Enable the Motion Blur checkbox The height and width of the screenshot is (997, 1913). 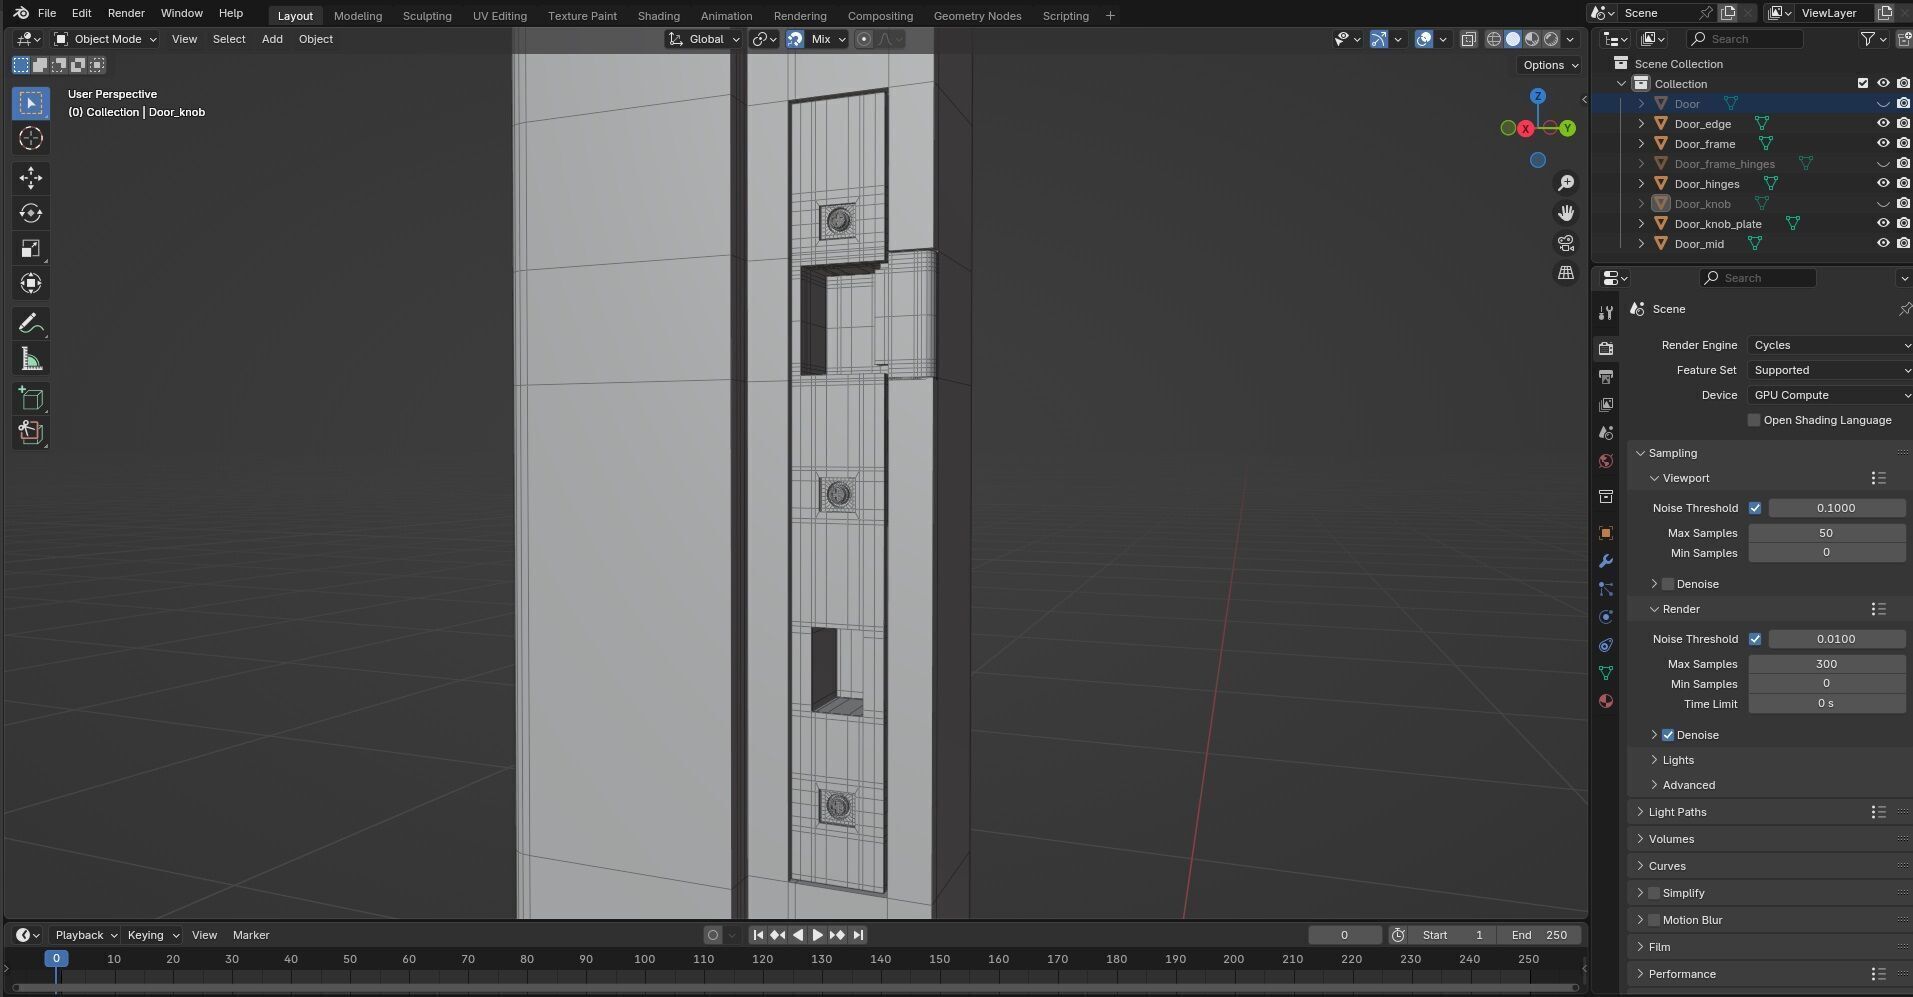tap(1654, 920)
